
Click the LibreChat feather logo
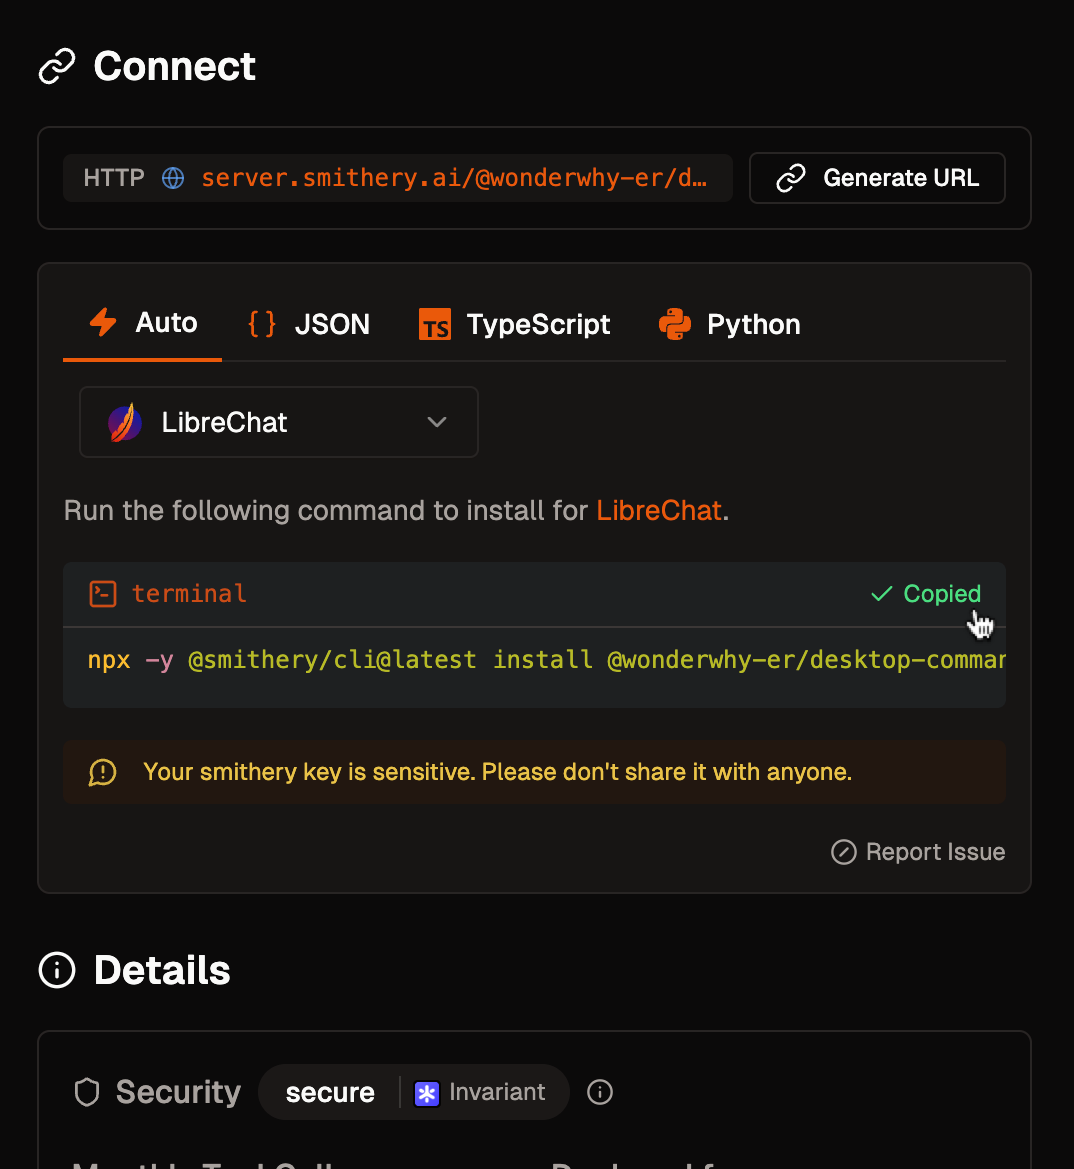click(x=125, y=423)
